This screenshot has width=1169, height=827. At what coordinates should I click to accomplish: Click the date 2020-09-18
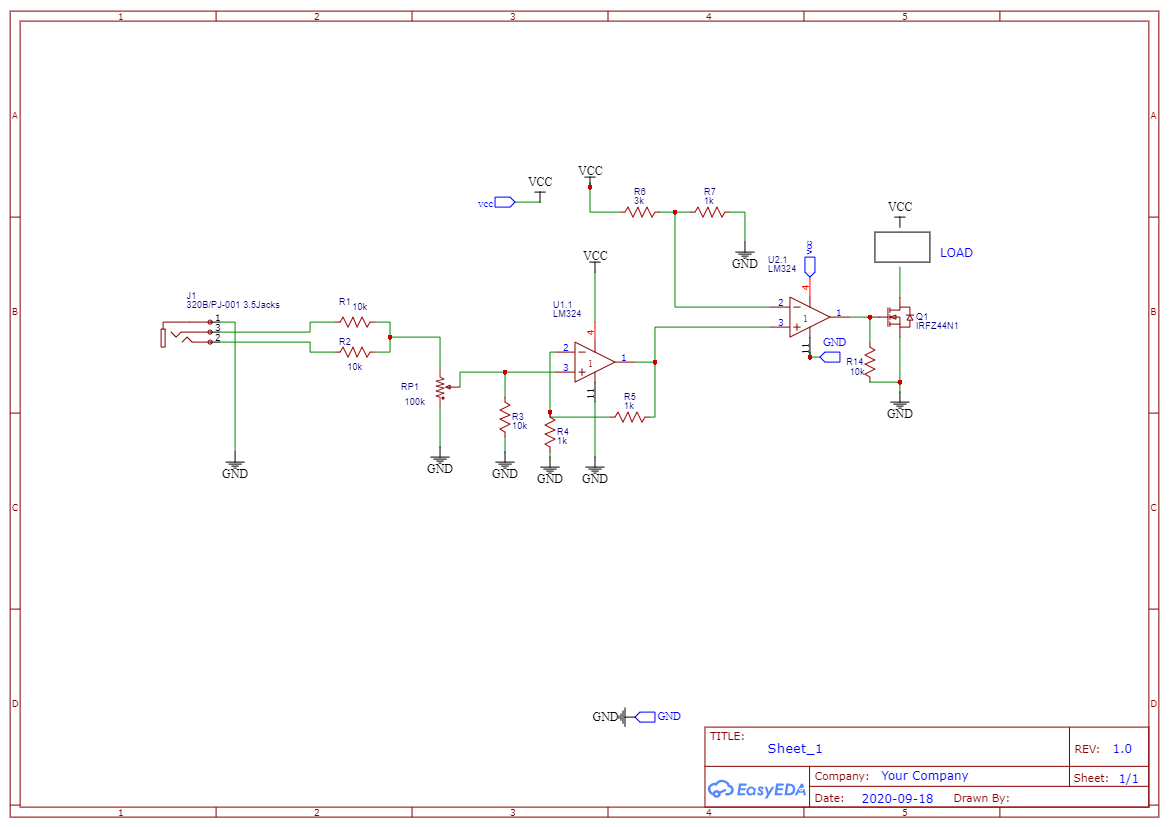click(897, 799)
